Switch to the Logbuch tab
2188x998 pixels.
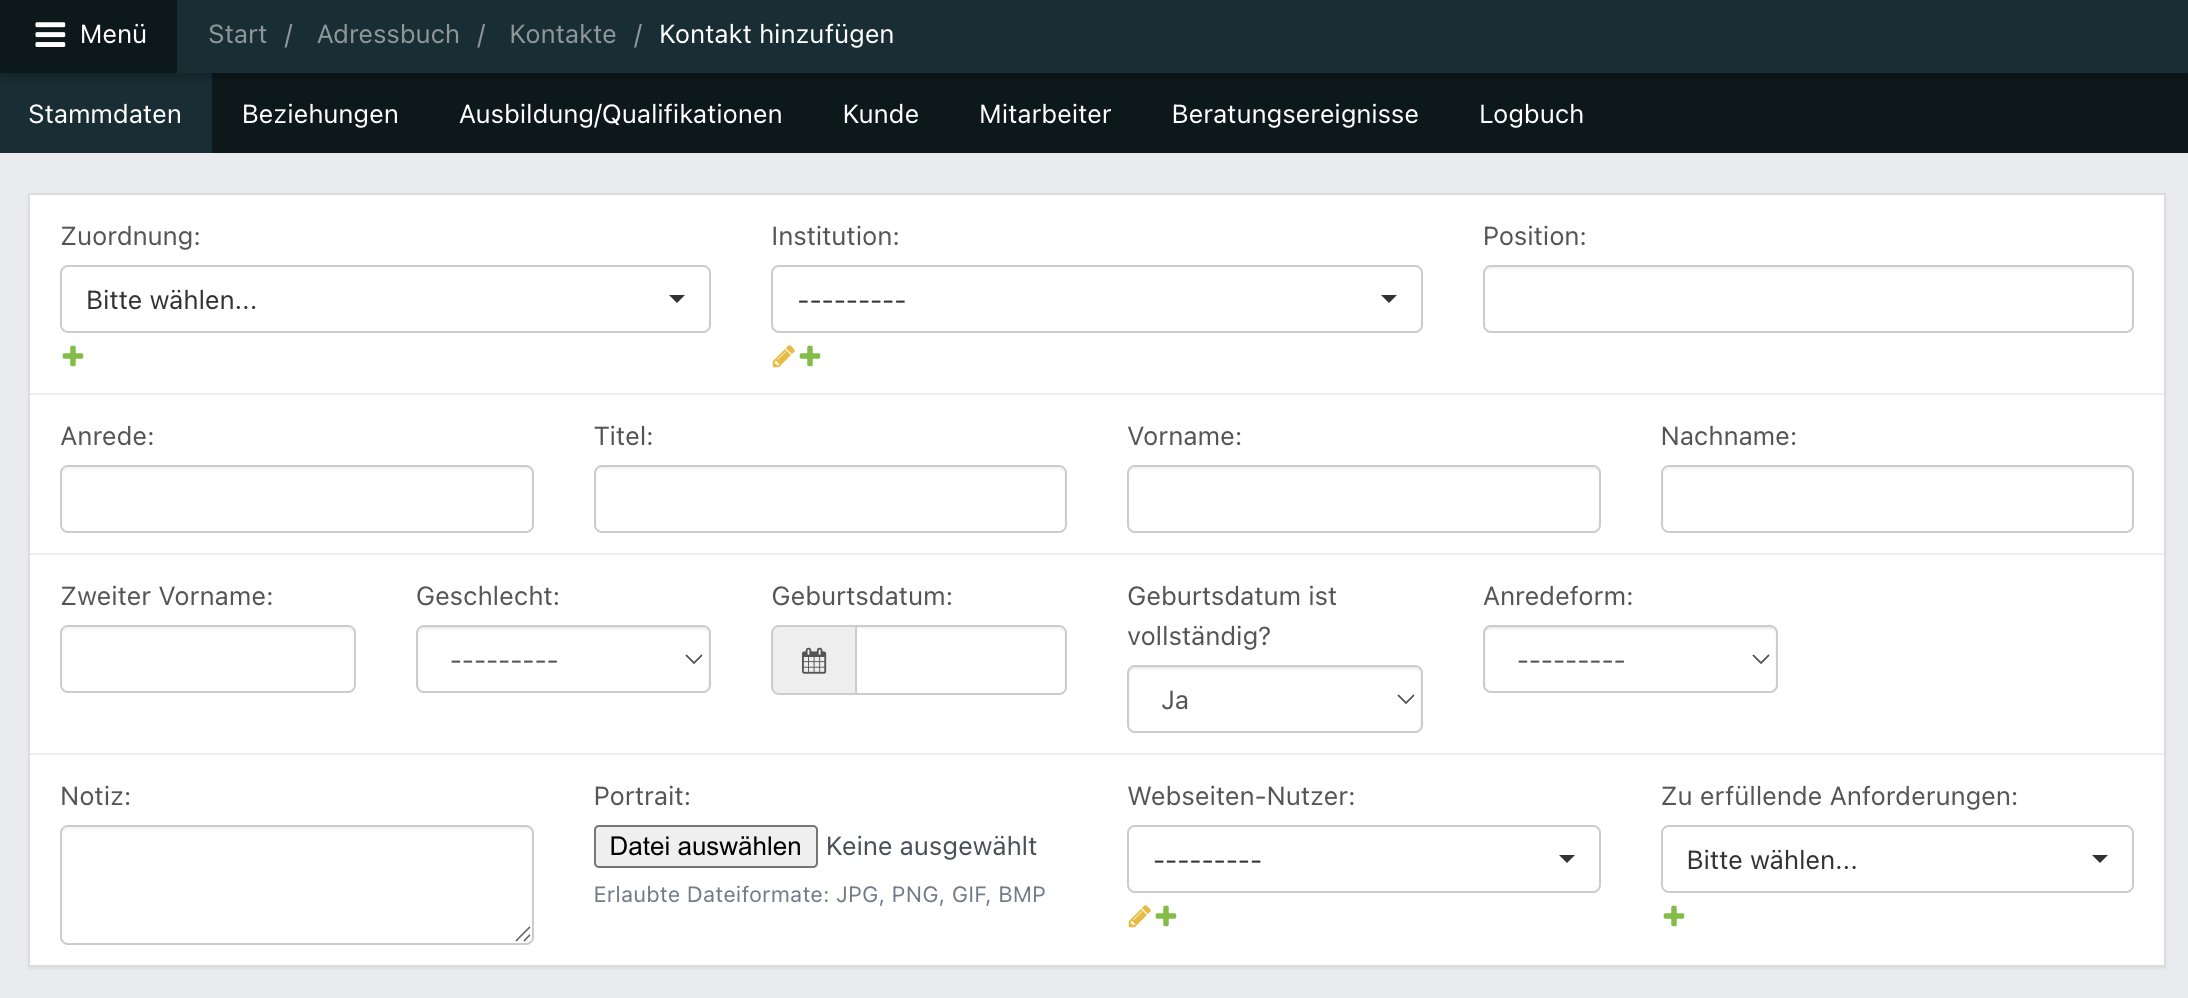pos(1530,113)
